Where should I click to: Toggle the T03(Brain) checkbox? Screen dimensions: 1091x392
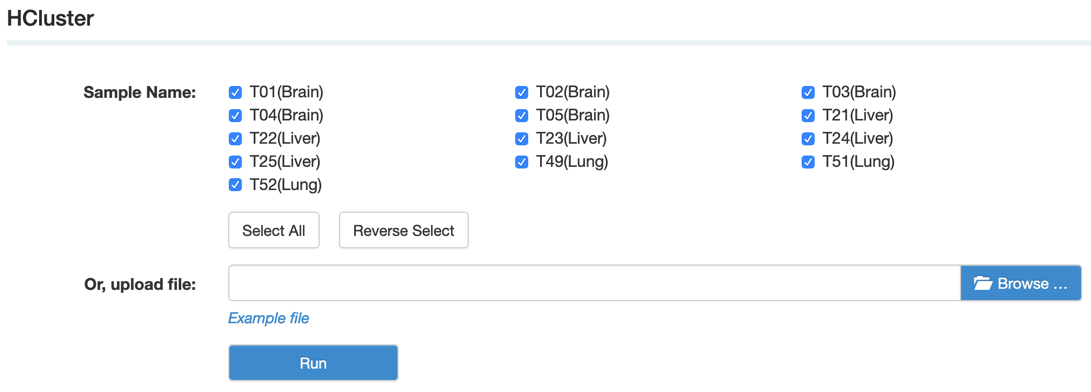[x=808, y=92]
